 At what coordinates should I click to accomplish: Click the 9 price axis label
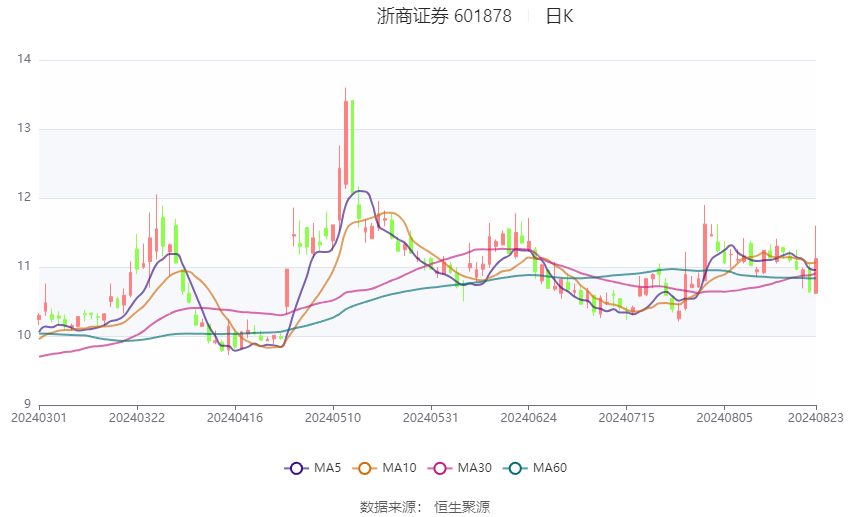tap(27, 404)
